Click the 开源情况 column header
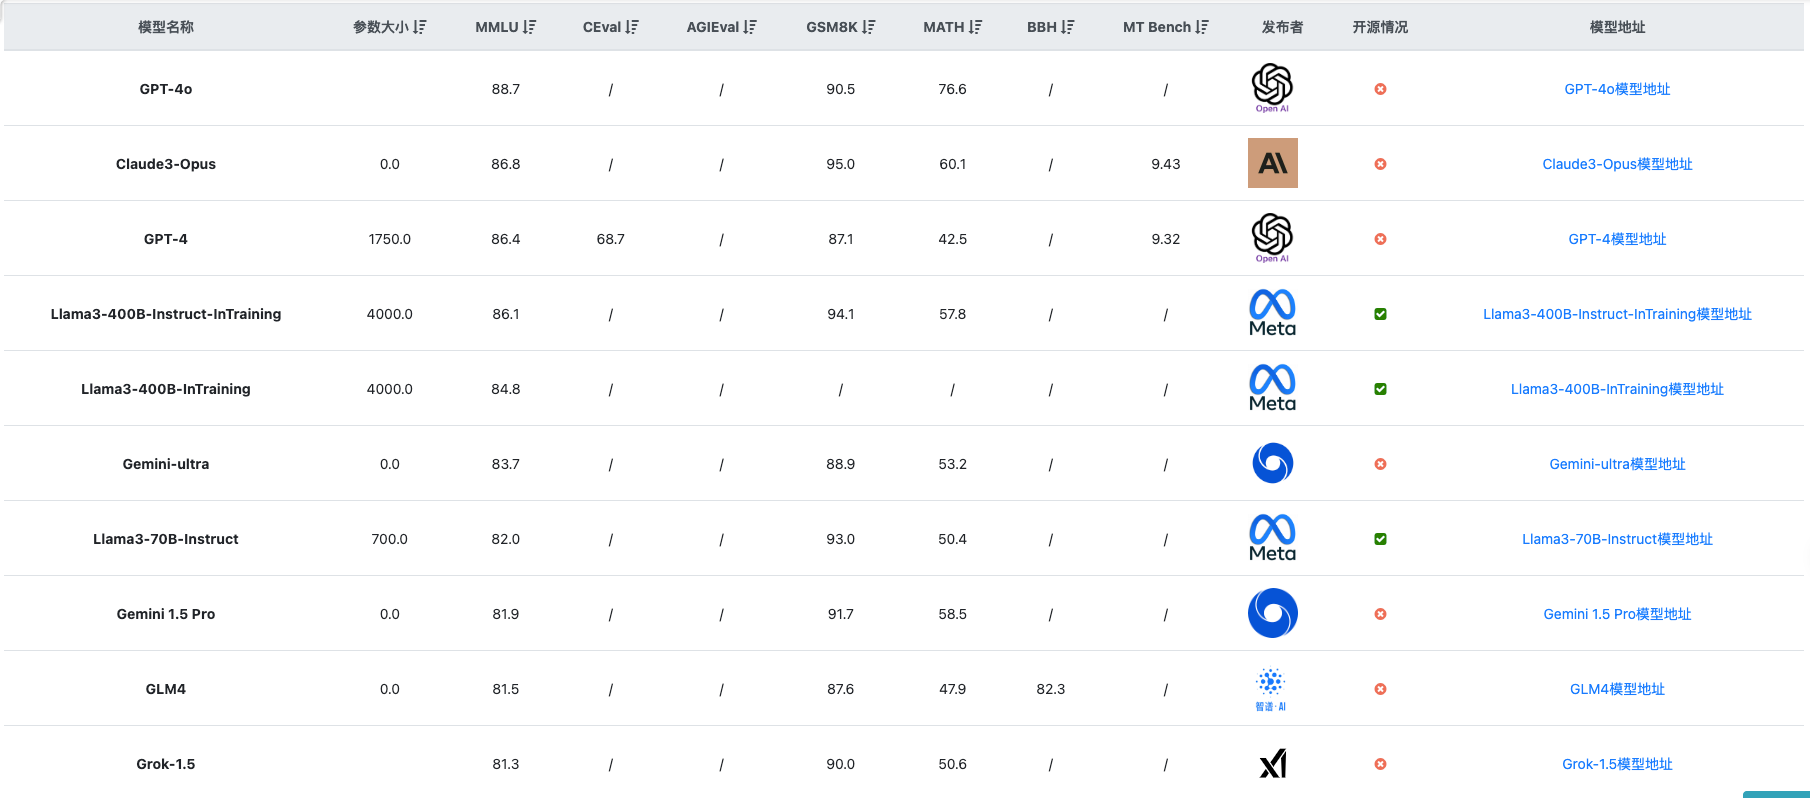The height and width of the screenshot is (798, 1810). pos(1380,27)
